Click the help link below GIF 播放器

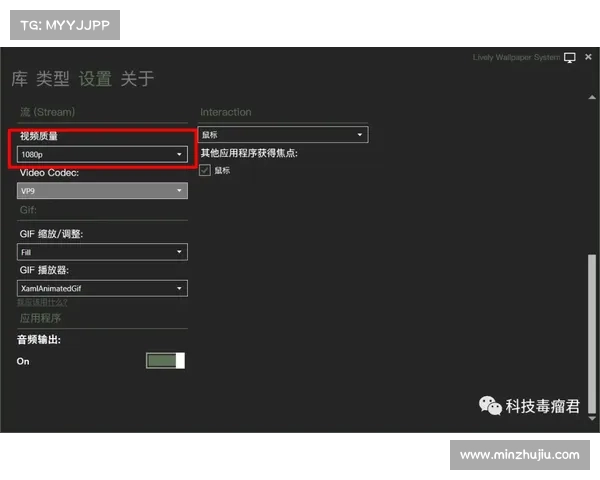41,301
